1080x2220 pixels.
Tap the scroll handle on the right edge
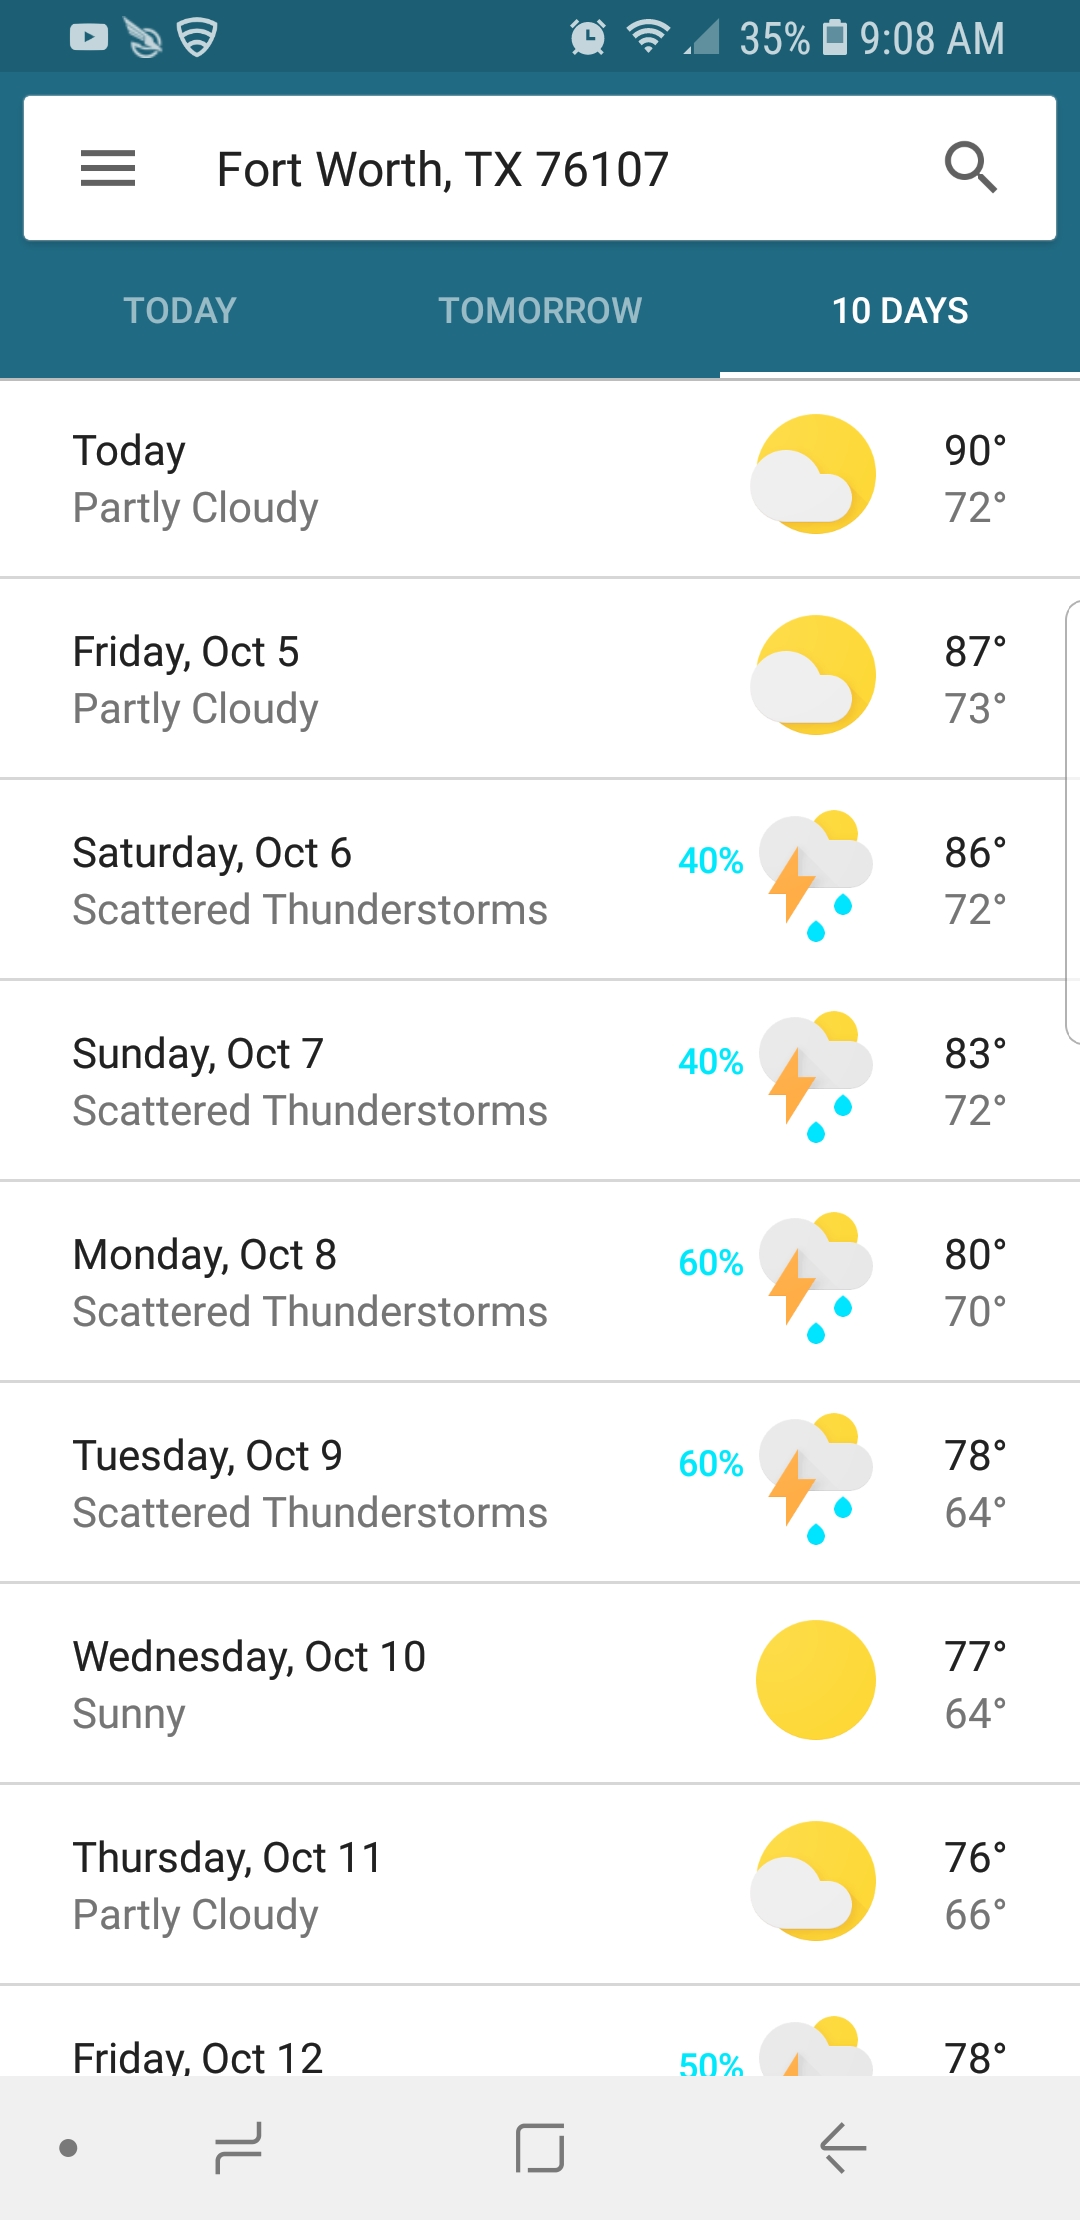1072,822
